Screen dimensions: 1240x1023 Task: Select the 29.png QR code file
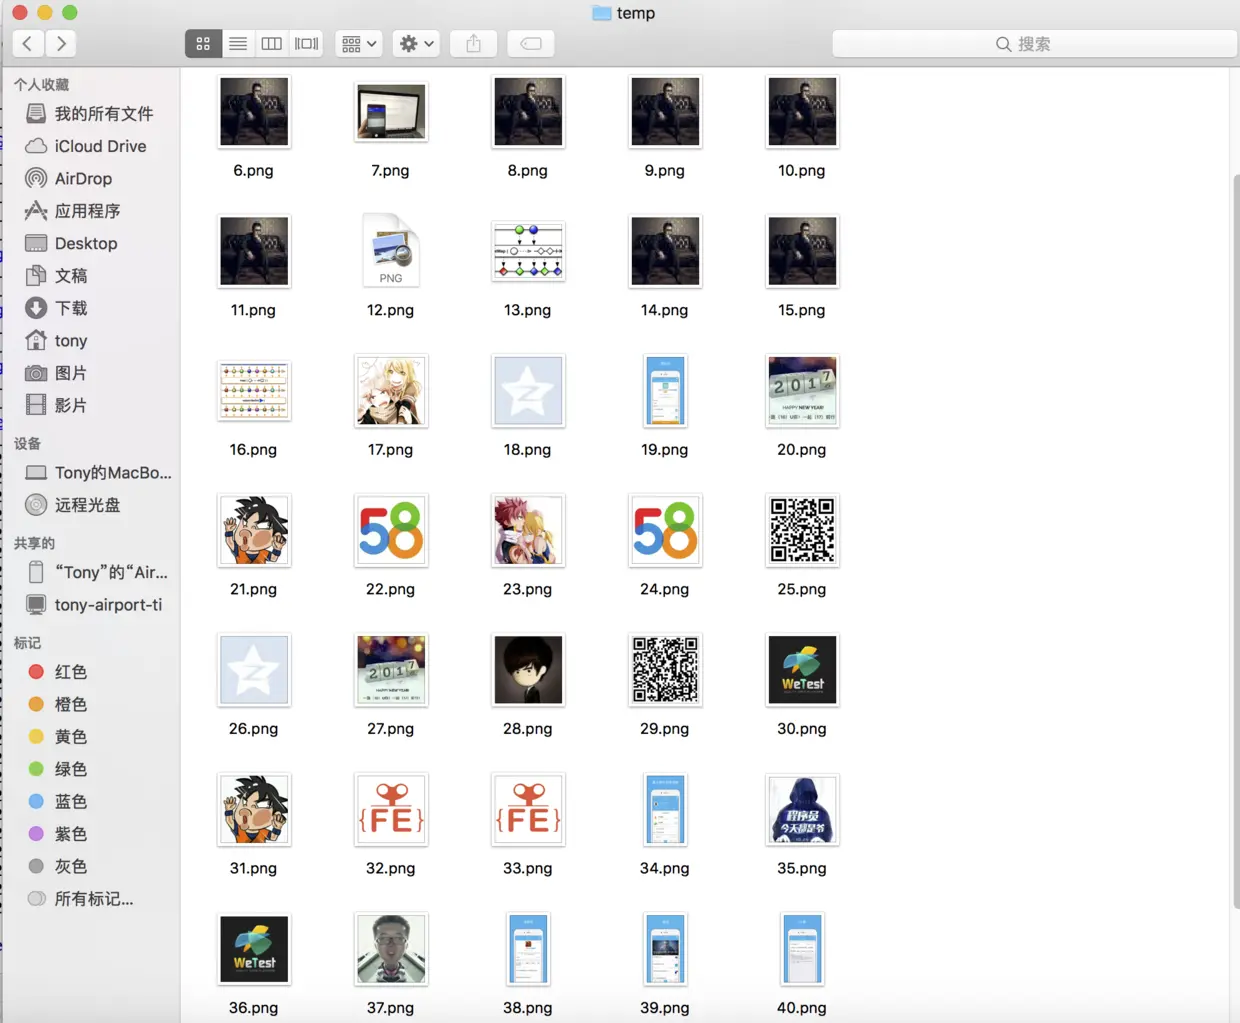[x=665, y=670]
